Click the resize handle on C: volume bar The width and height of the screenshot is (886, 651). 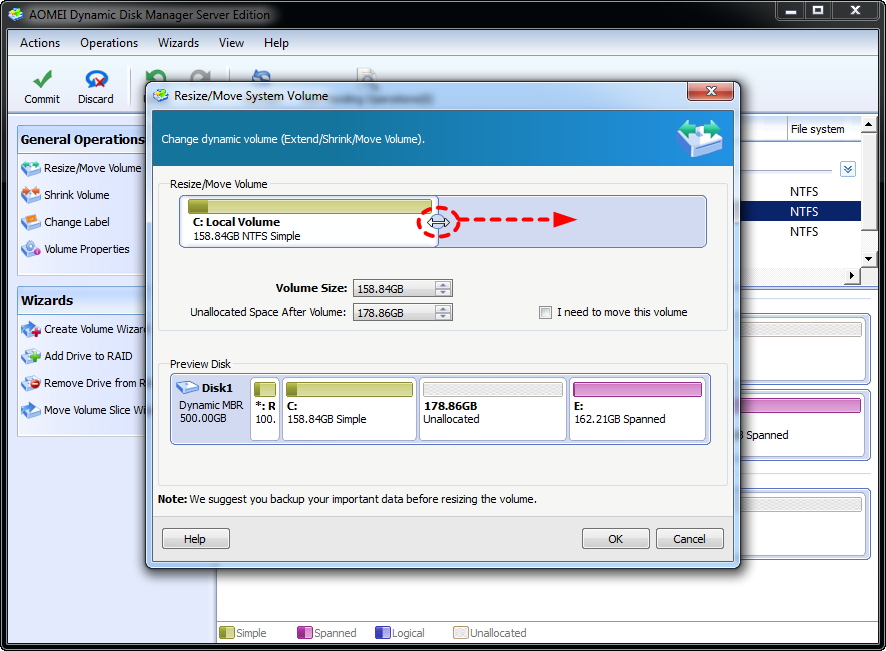(438, 222)
